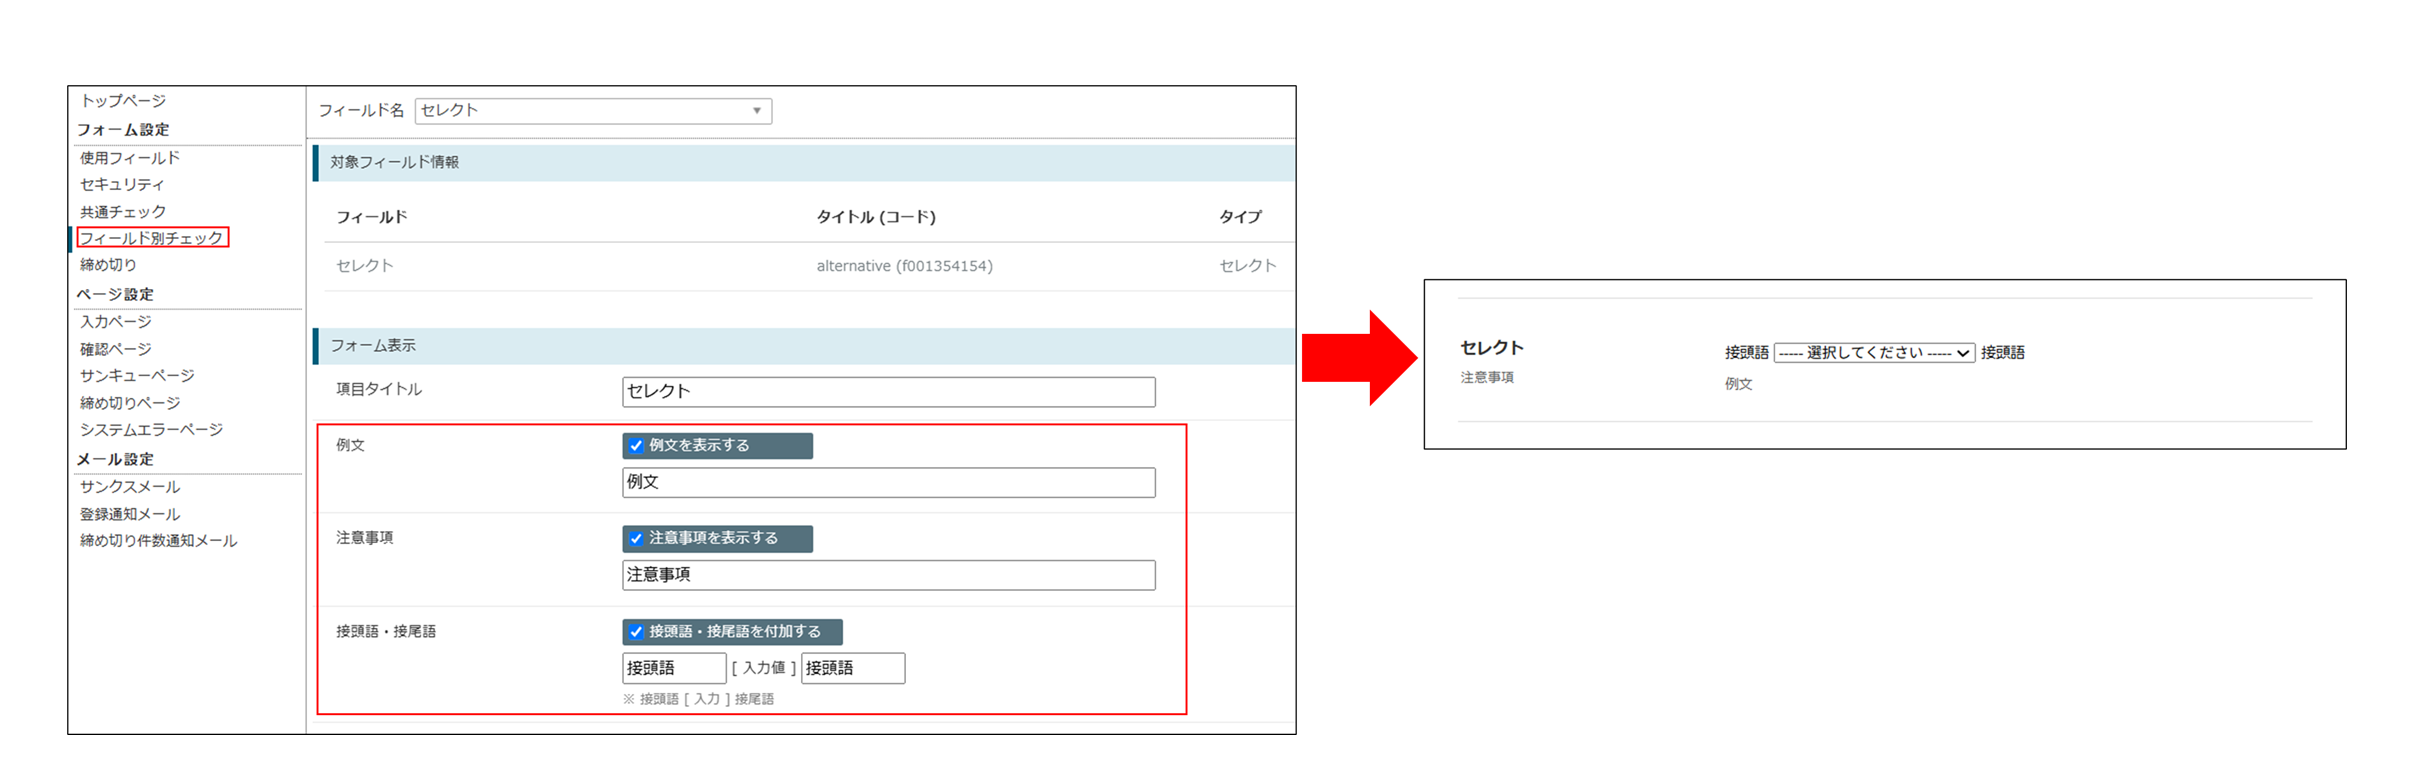Open 共通チェック in the sidebar

123,212
